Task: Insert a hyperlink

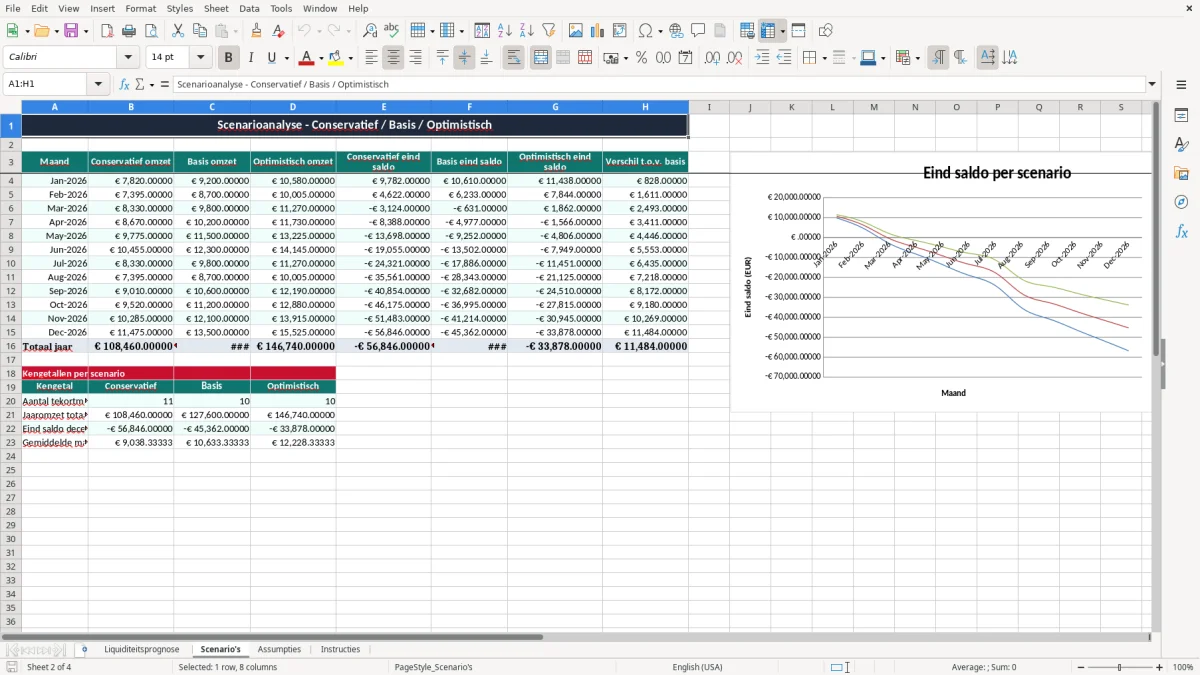Action: (676, 31)
